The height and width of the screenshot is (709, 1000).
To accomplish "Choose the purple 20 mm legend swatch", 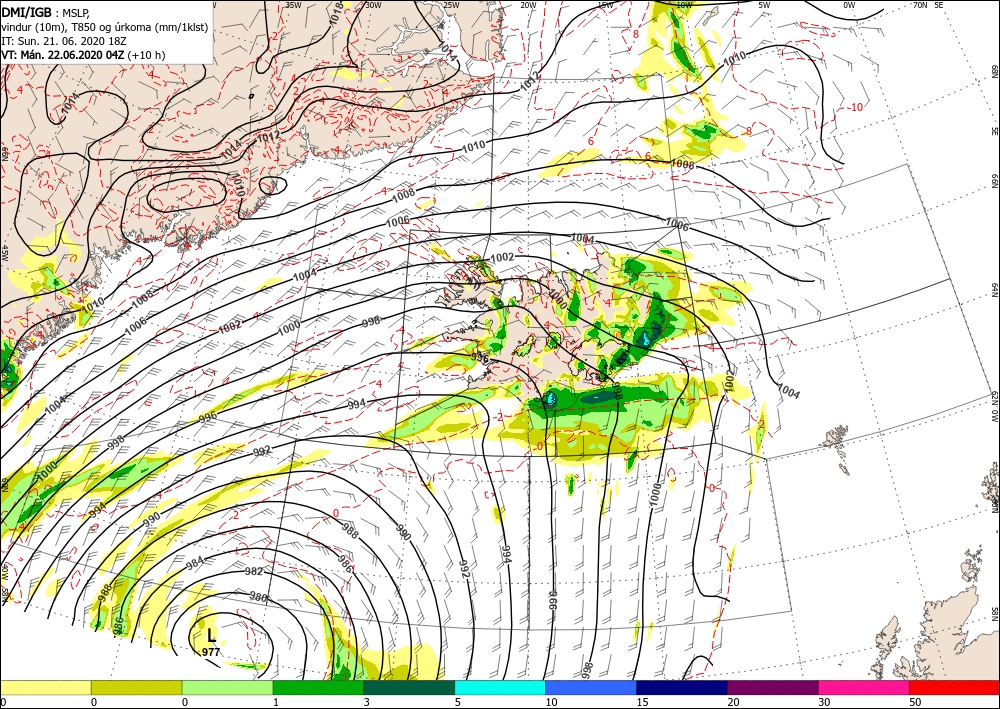I will [x=772, y=688].
